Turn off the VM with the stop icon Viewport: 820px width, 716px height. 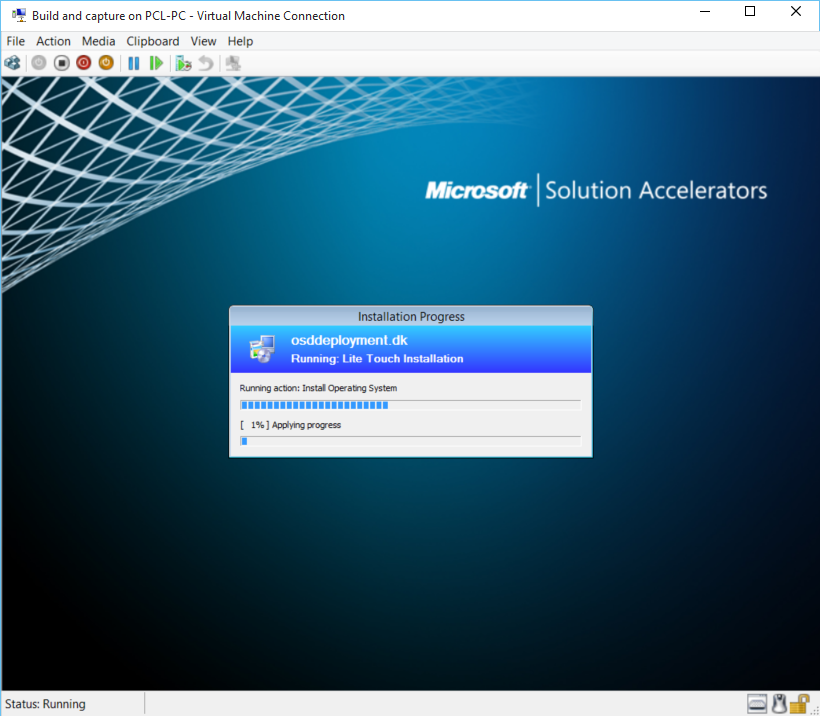coord(61,63)
